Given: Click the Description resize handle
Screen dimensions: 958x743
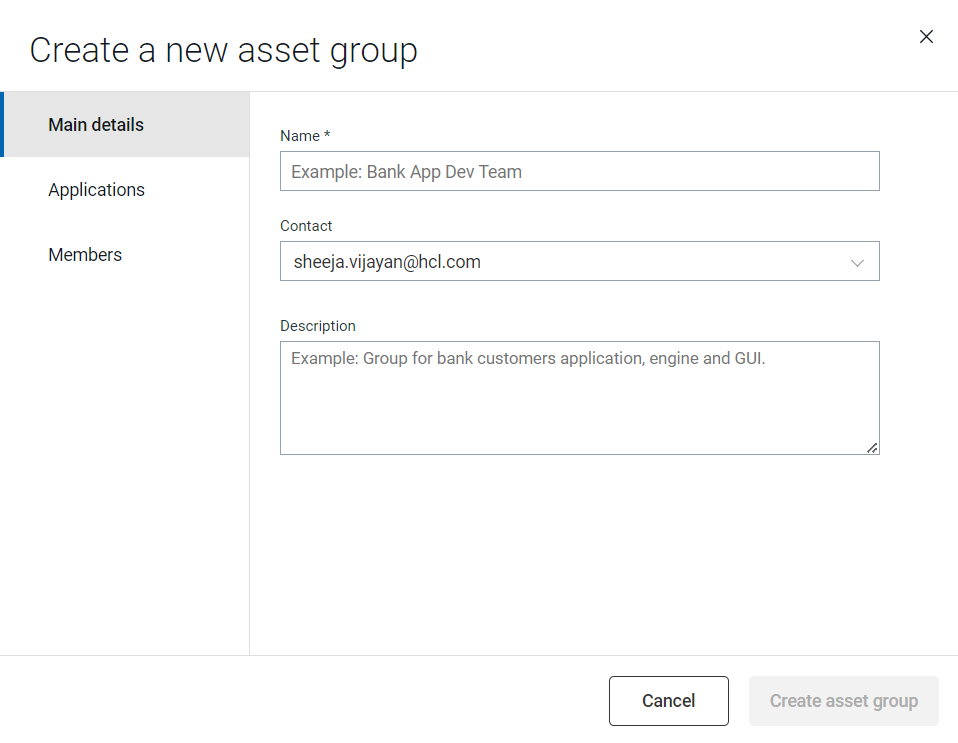Looking at the screenshot, I should (x=873, y=448).
